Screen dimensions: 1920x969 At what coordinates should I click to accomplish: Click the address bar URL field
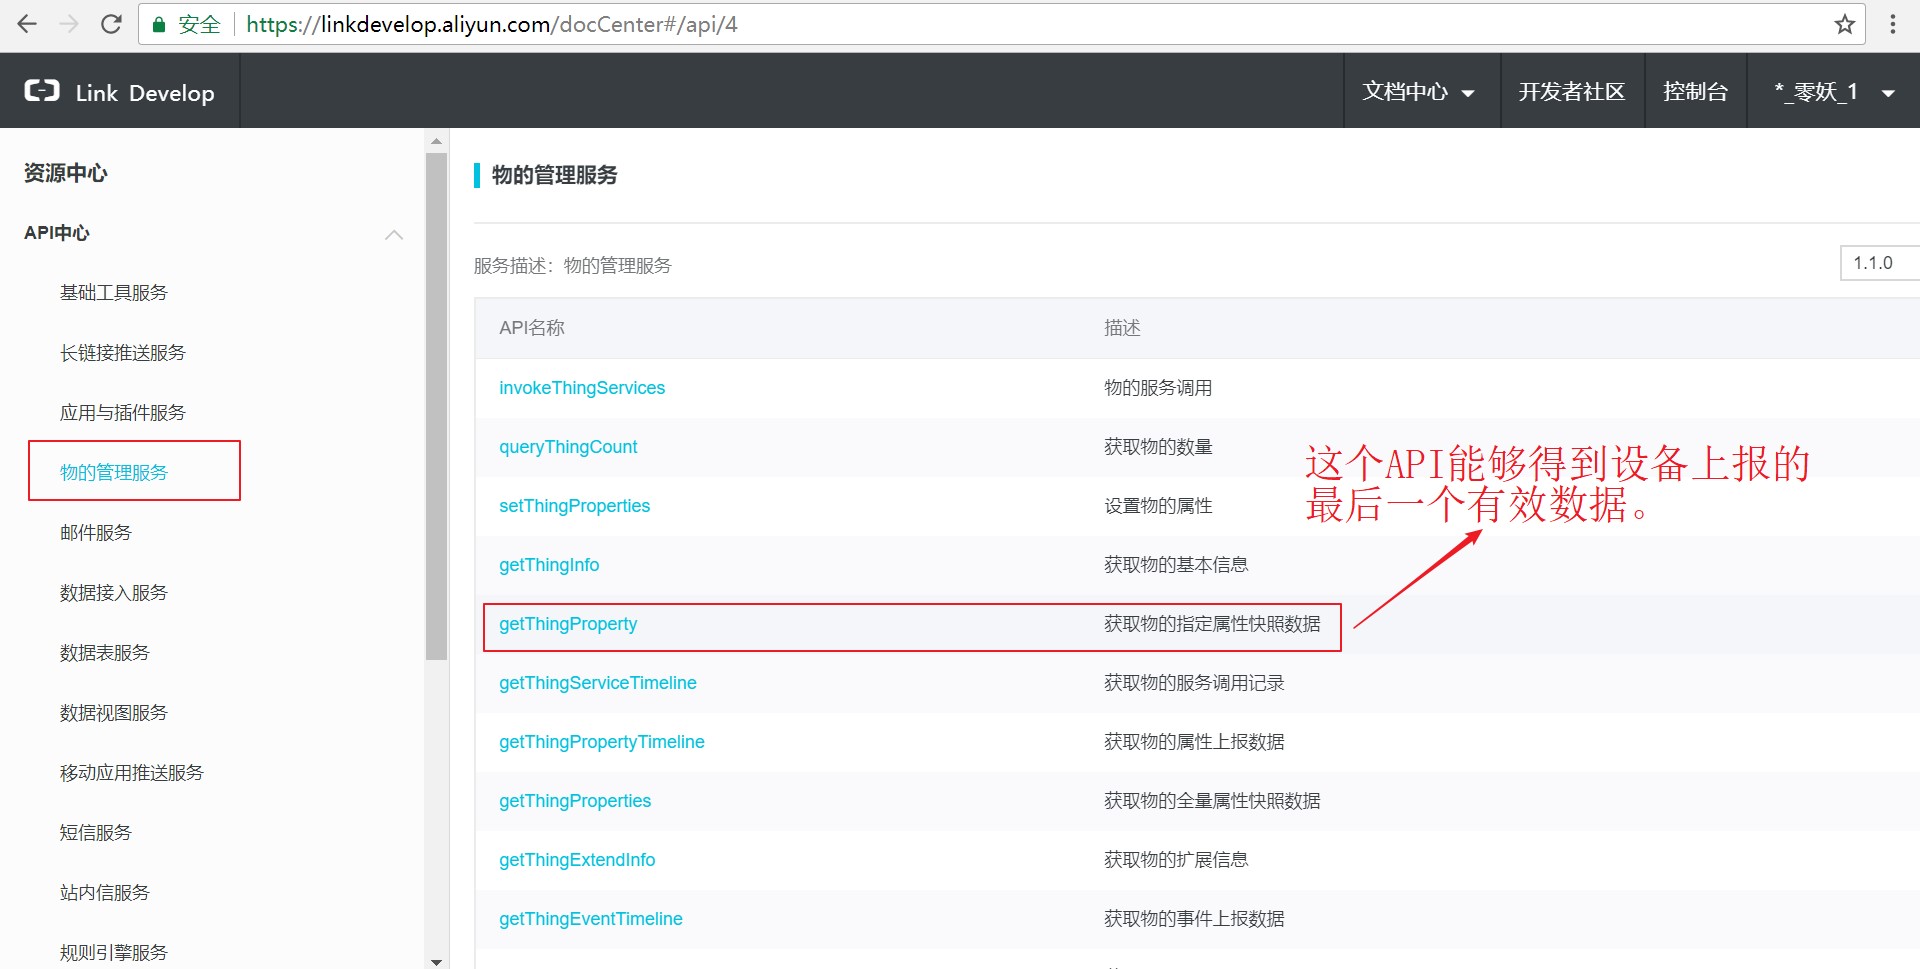tap(1000, 24)
